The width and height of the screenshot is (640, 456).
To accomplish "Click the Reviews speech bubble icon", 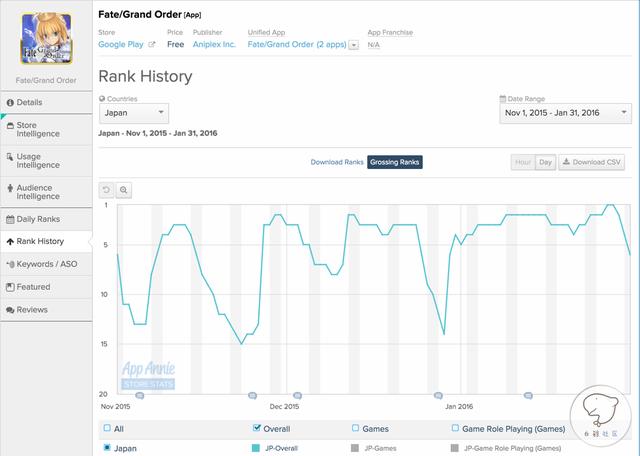I will click(x=10, y=310).
